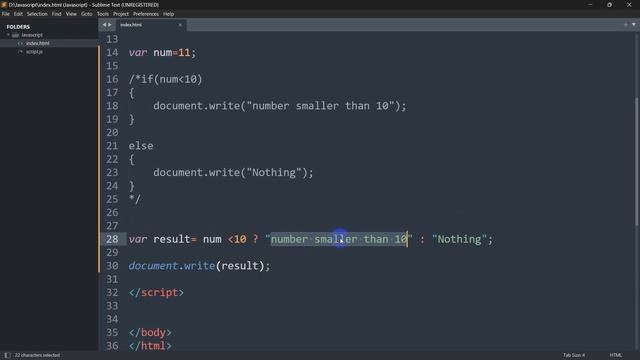This screenshot has width=640, height=360.
Task: Click 'result=' variable on line 28
Action: [175, 239]
